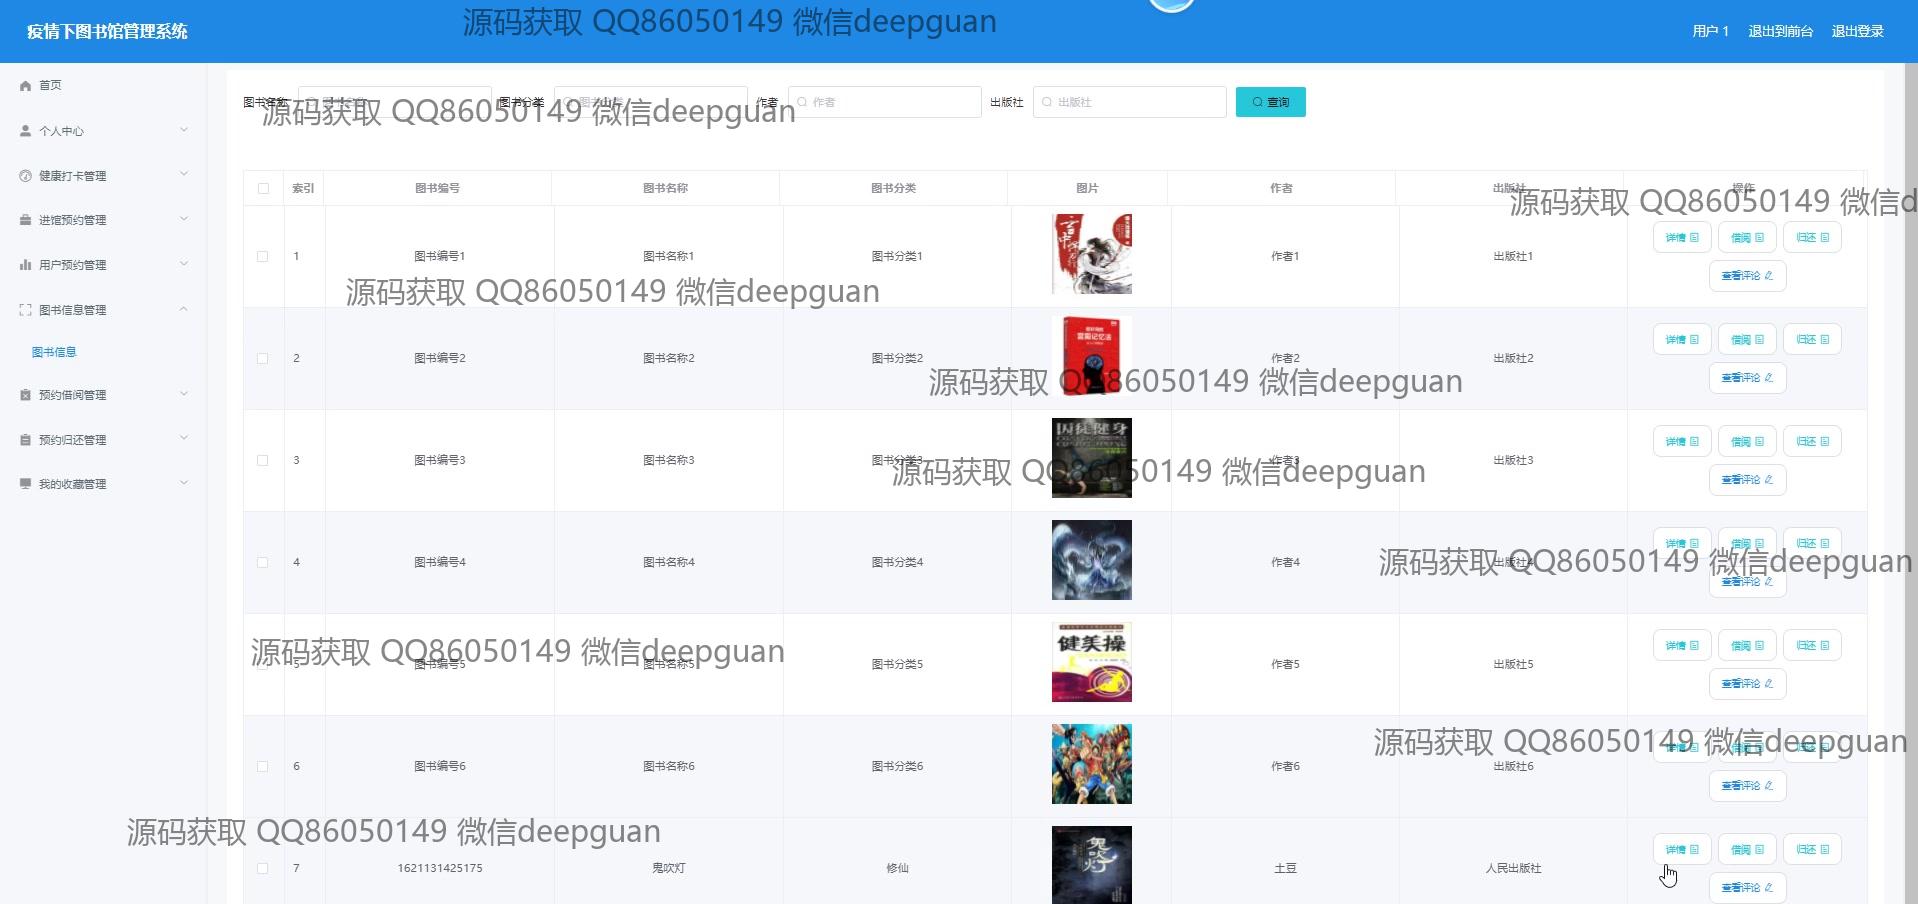Expand the 用户预约管理 chevron
The image size is (1918, 904).
(184, 264)
